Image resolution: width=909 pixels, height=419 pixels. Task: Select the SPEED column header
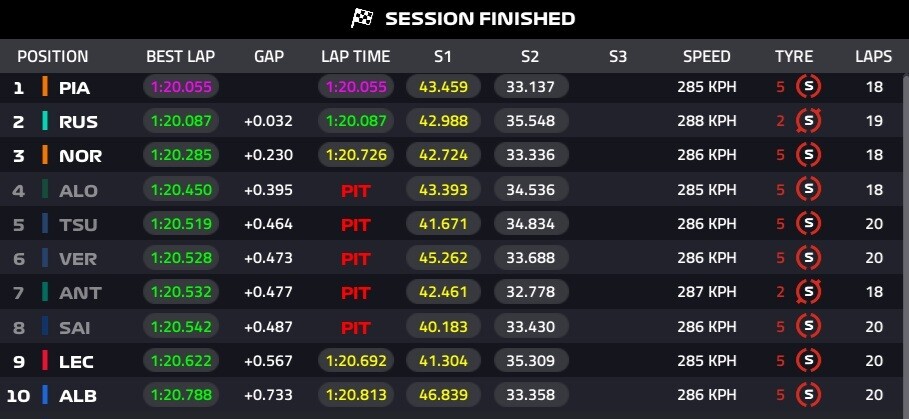707,56
